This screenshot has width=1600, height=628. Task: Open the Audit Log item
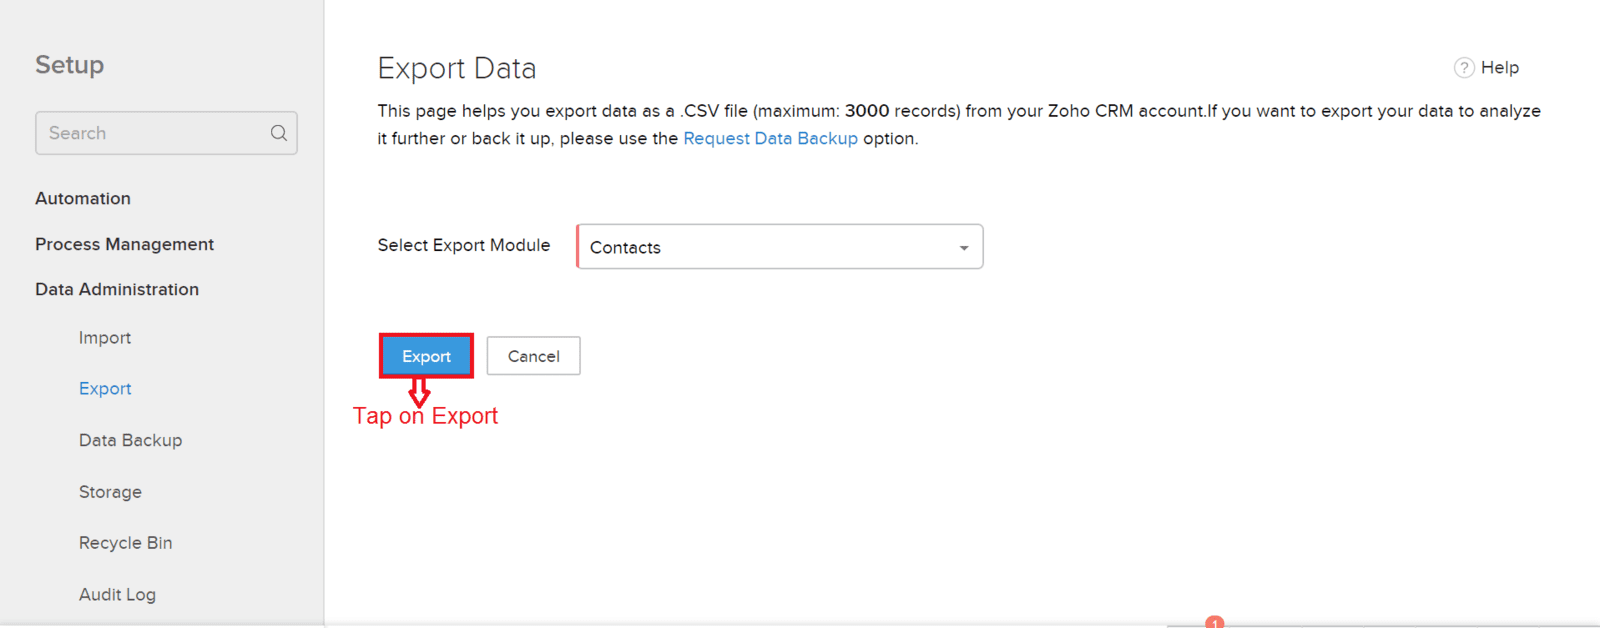pyautogui.click(x=117, y=595)
